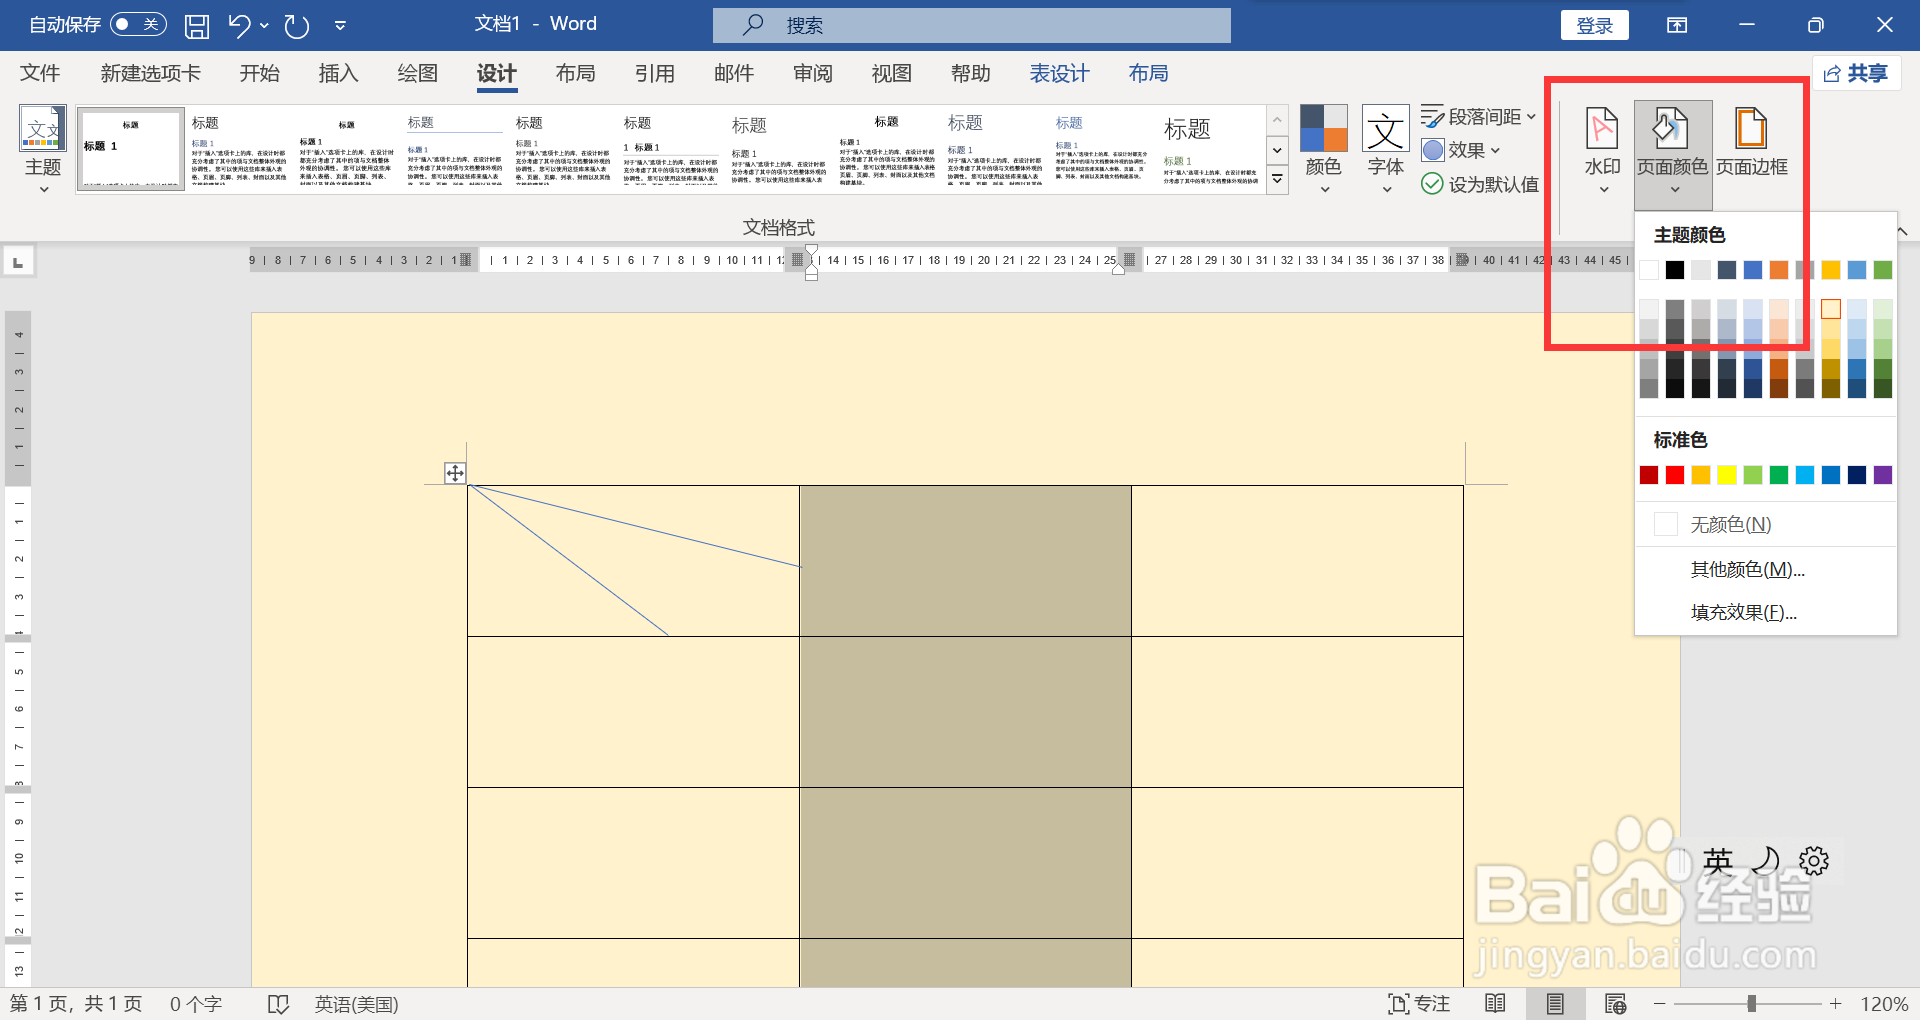The width and height of the screenshot is (1920, 1020).
Task: Select 无颜色(N) no color option
Action: tap(1766, 524)
